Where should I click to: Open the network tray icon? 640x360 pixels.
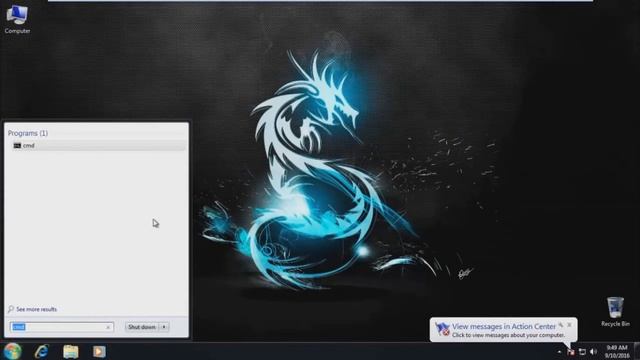tap(582, 351)
